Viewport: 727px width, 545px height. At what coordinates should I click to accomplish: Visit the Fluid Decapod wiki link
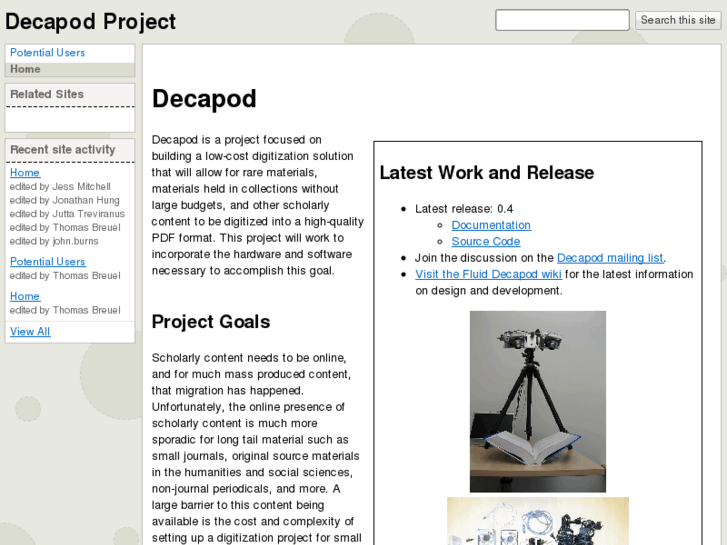coord(488,274)
